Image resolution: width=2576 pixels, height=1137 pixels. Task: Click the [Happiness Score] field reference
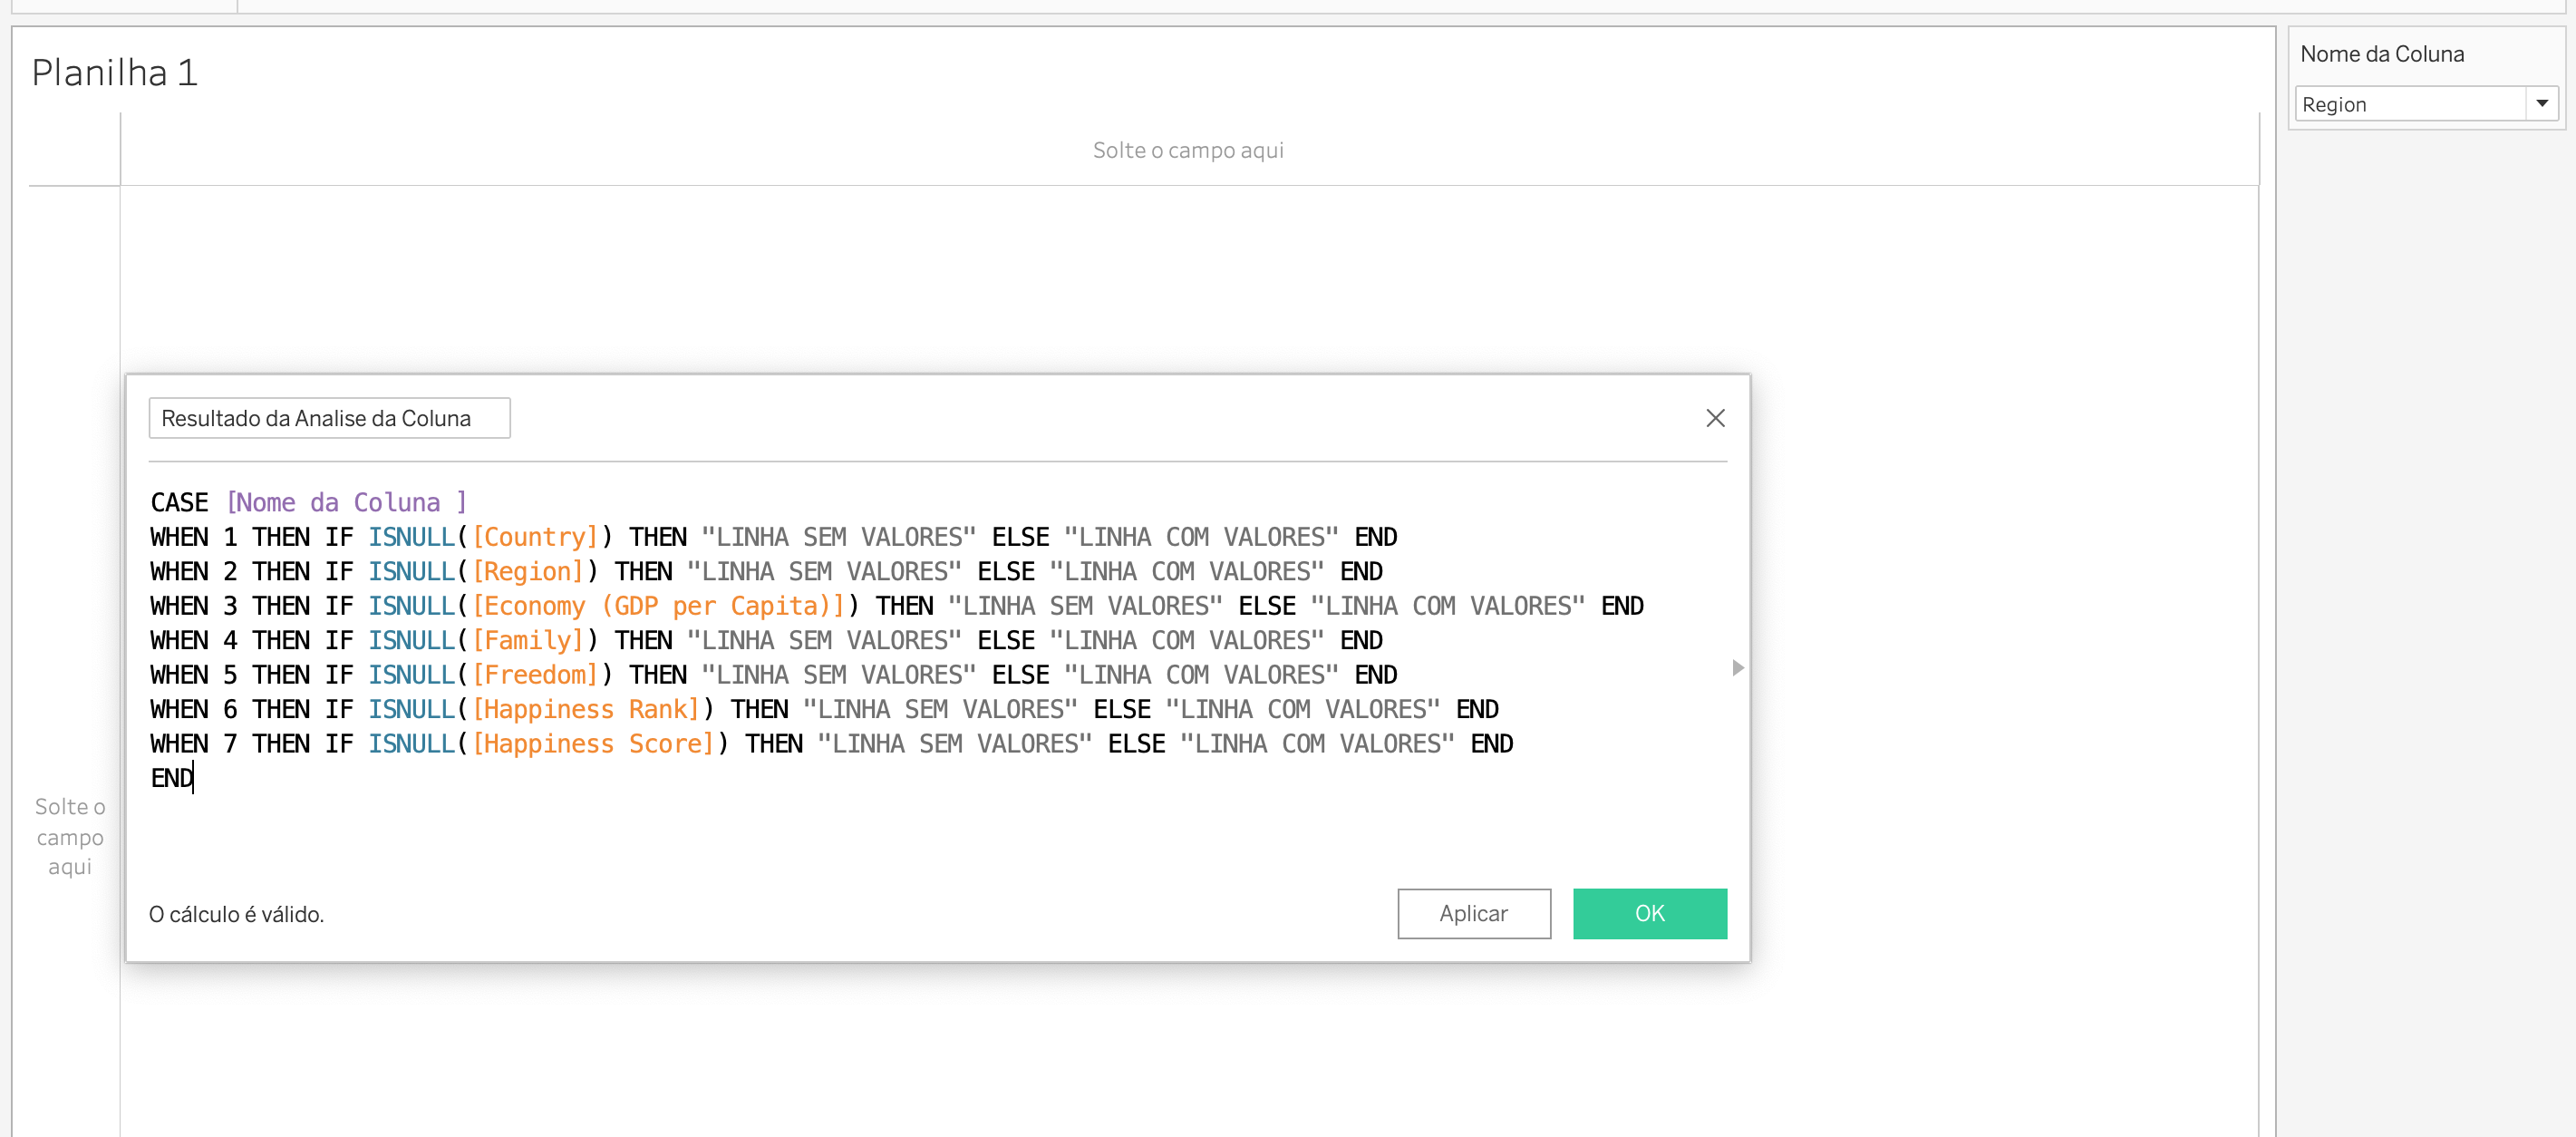coord(590,743)
